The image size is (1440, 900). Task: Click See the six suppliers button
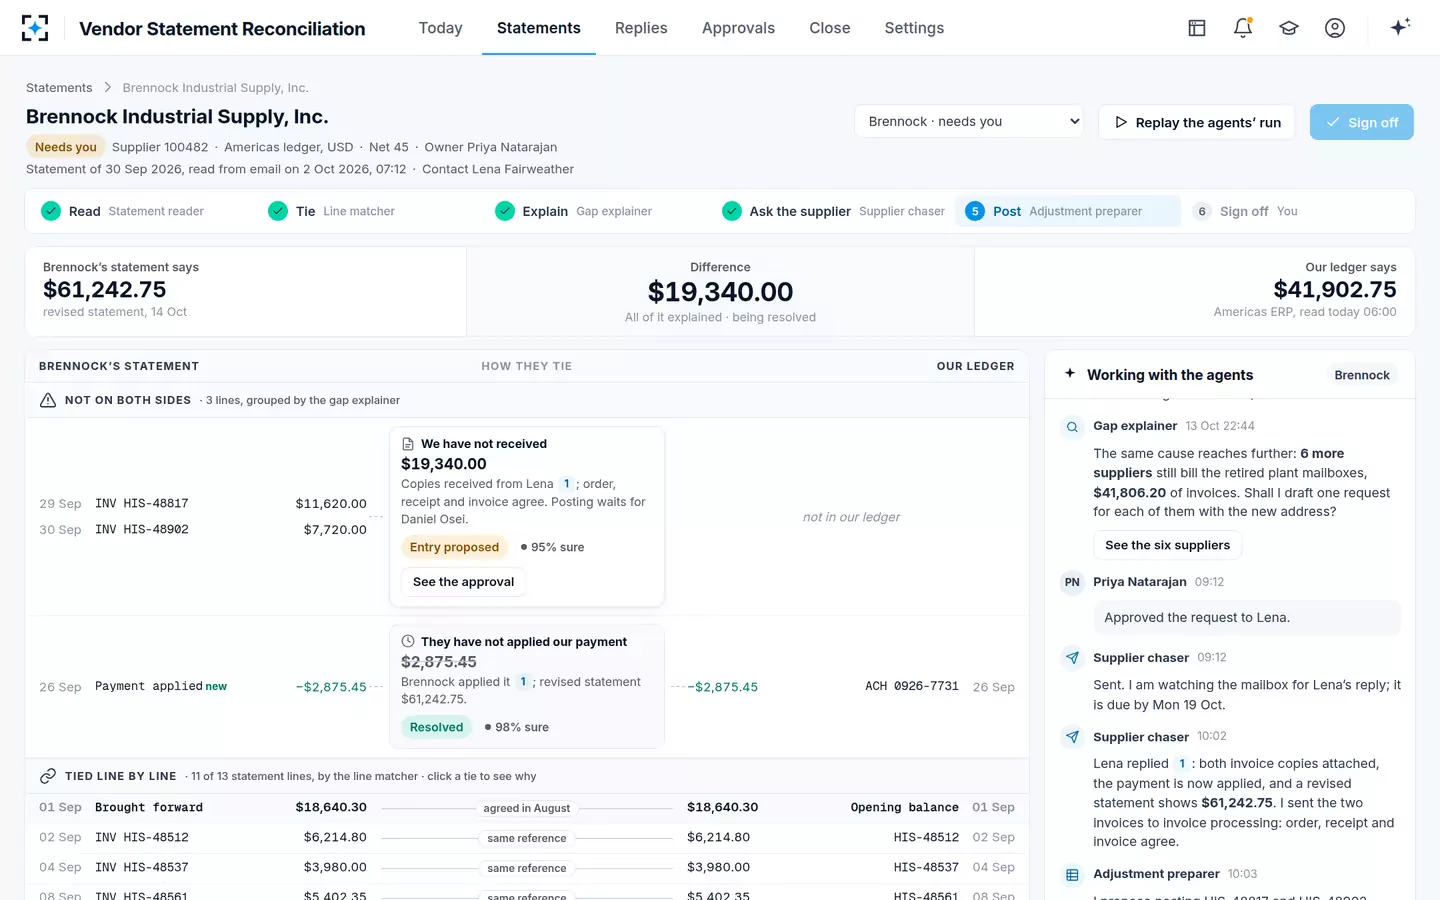1168,545
